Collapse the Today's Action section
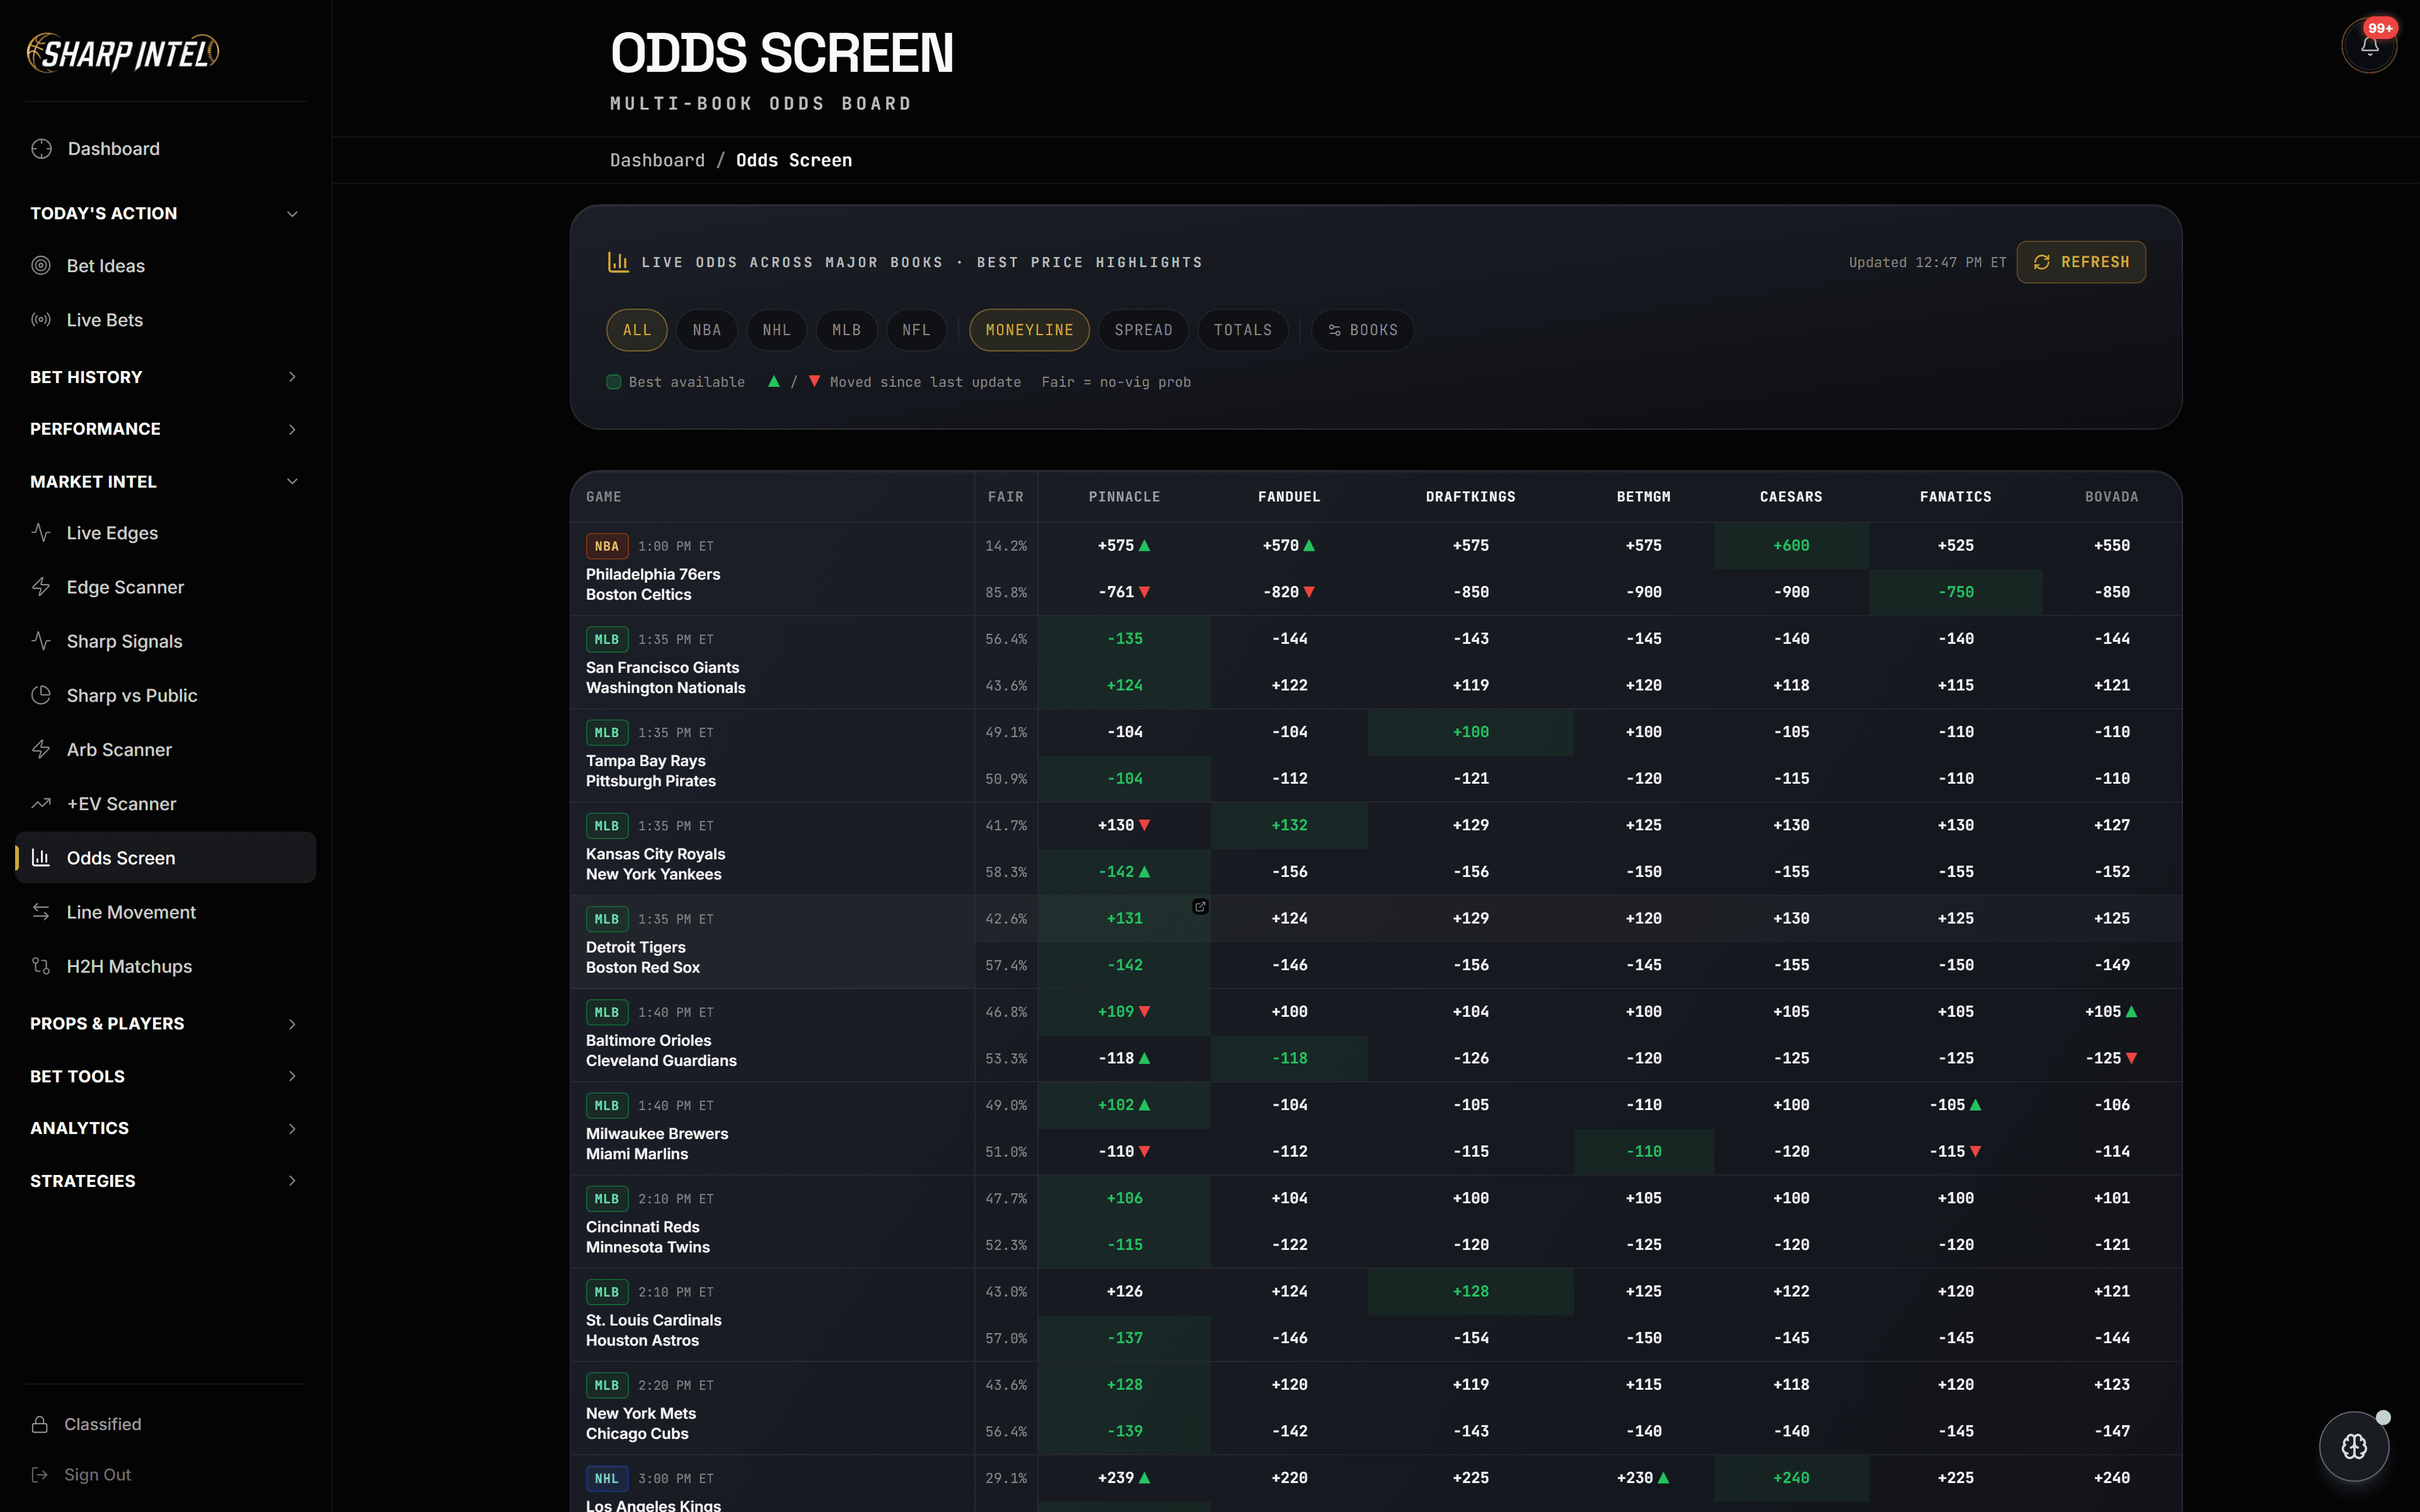2420x1512 pixels. (x=165, y=213)
